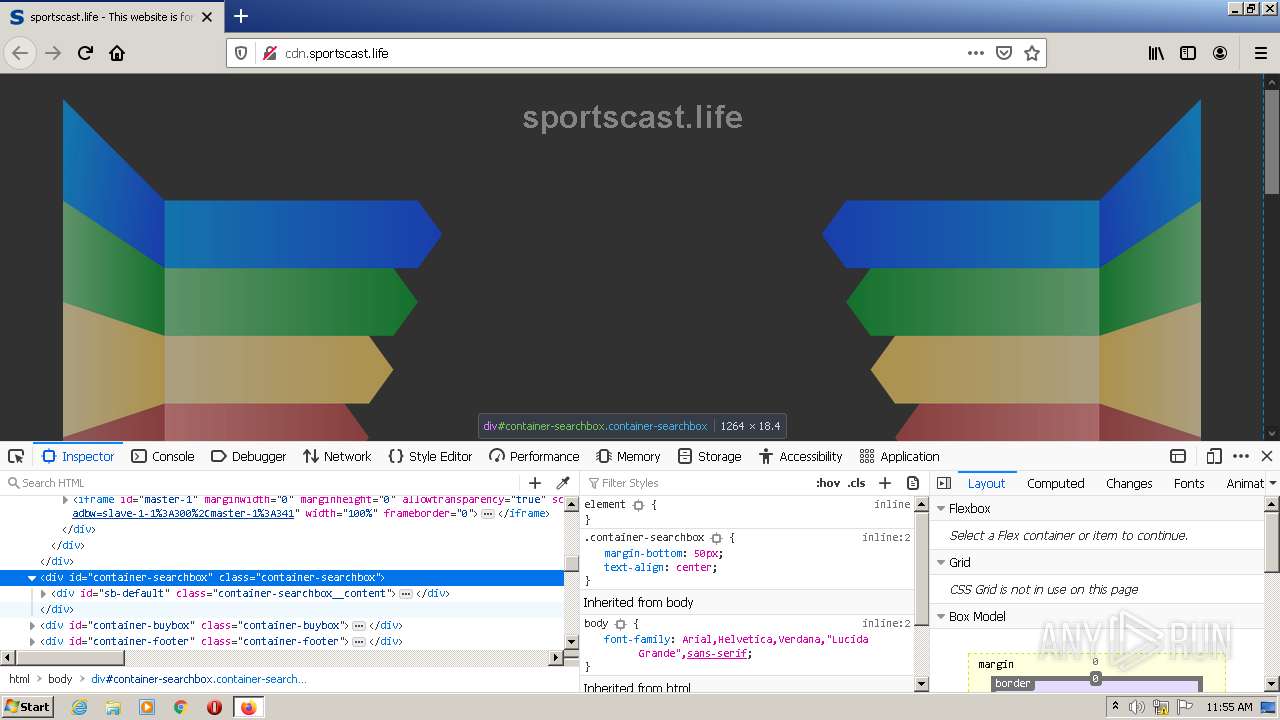Screen dimensions: 1280x720
Task: Open the Storage inspector tab
Action: [709, 456]
